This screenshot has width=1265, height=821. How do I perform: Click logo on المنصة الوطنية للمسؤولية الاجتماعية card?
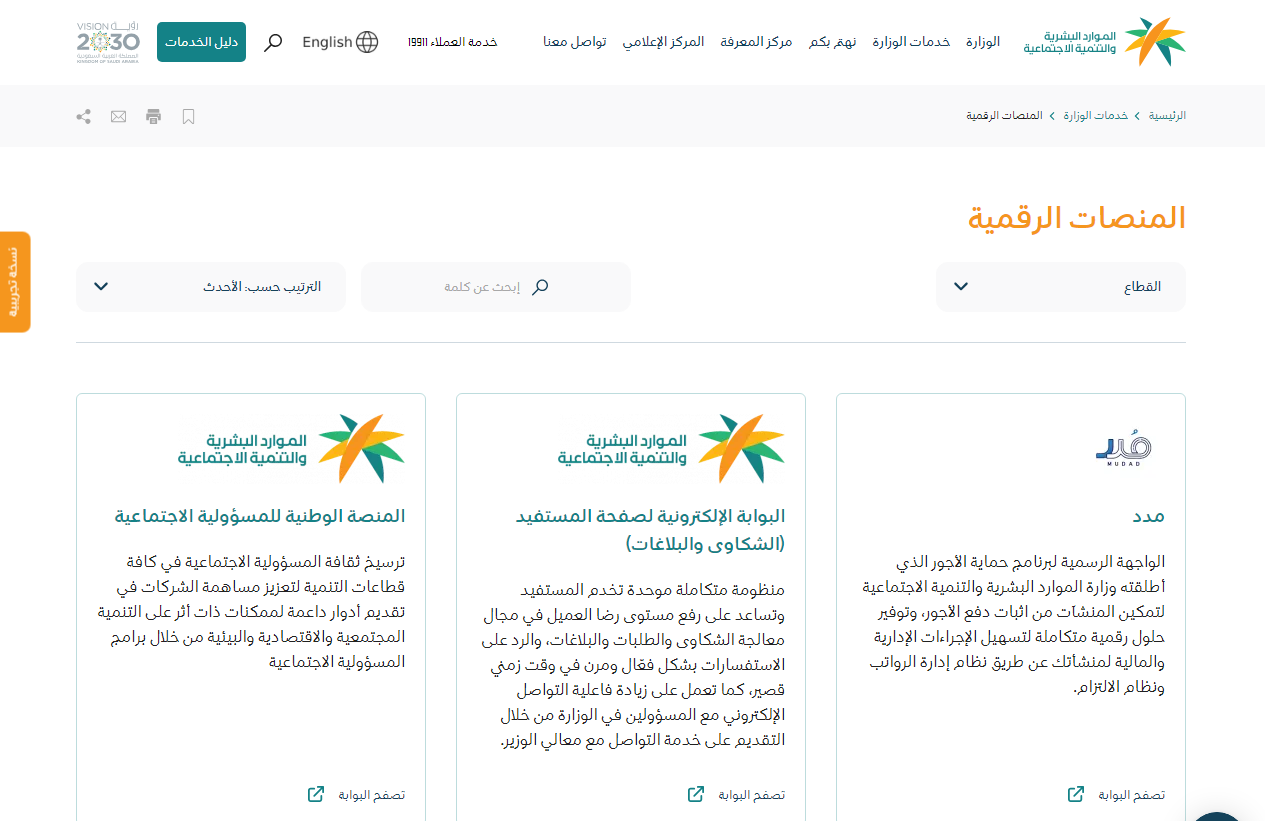pyautogui.click(x=291, y=449)
